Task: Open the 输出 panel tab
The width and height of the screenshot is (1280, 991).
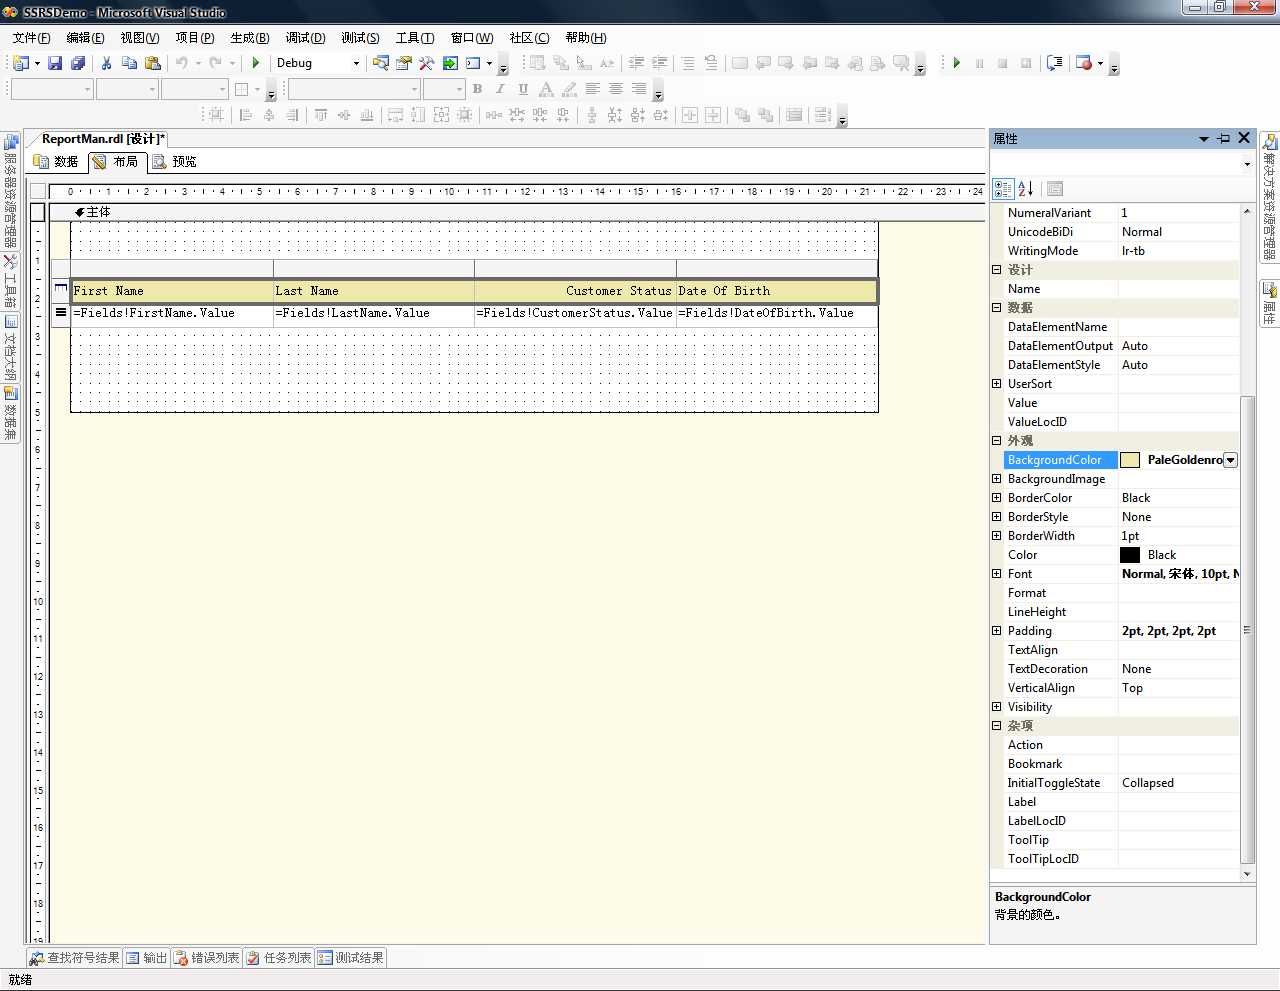Action: 146,958
